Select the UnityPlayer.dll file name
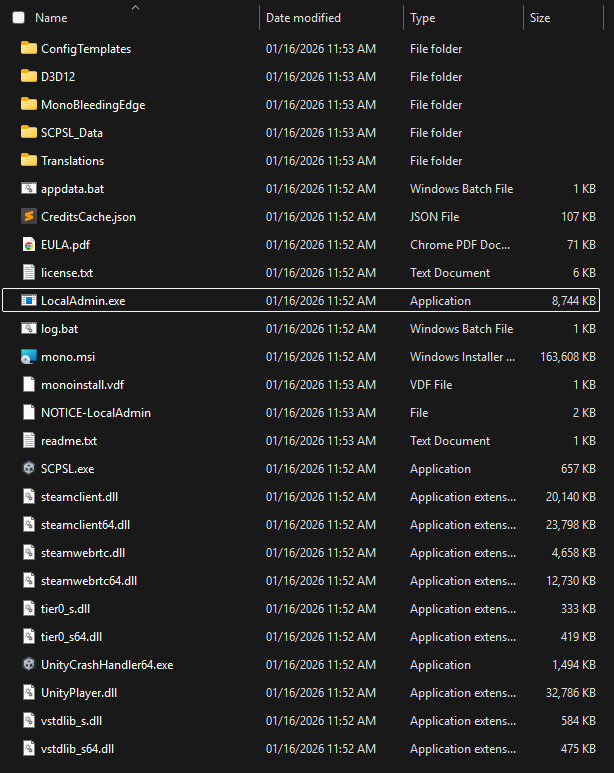 pyautogui.click(x=79, y=693)
